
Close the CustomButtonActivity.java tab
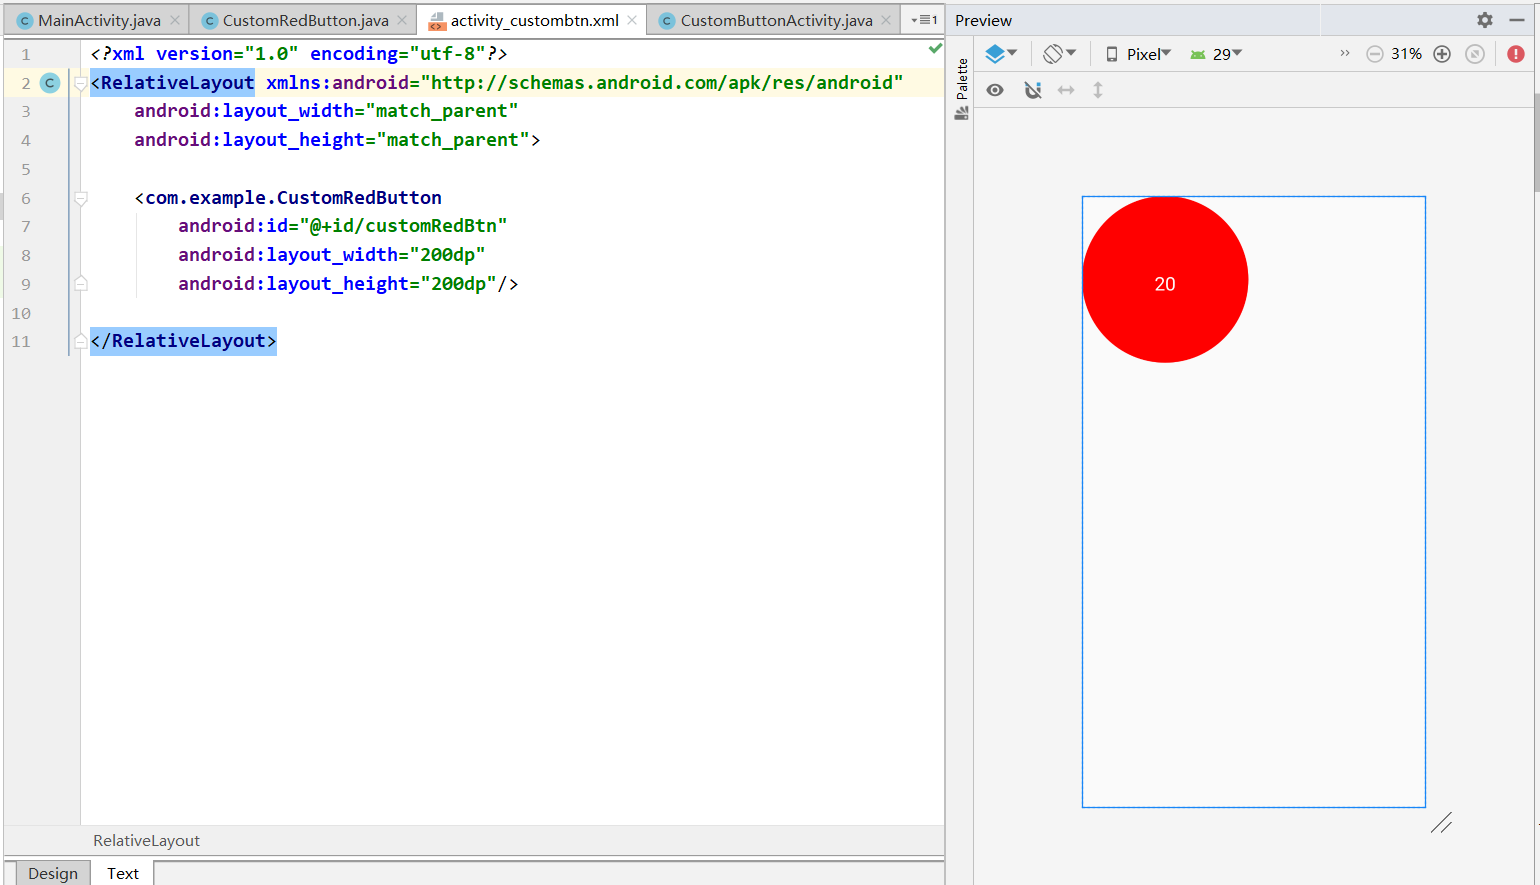(886, 20)
